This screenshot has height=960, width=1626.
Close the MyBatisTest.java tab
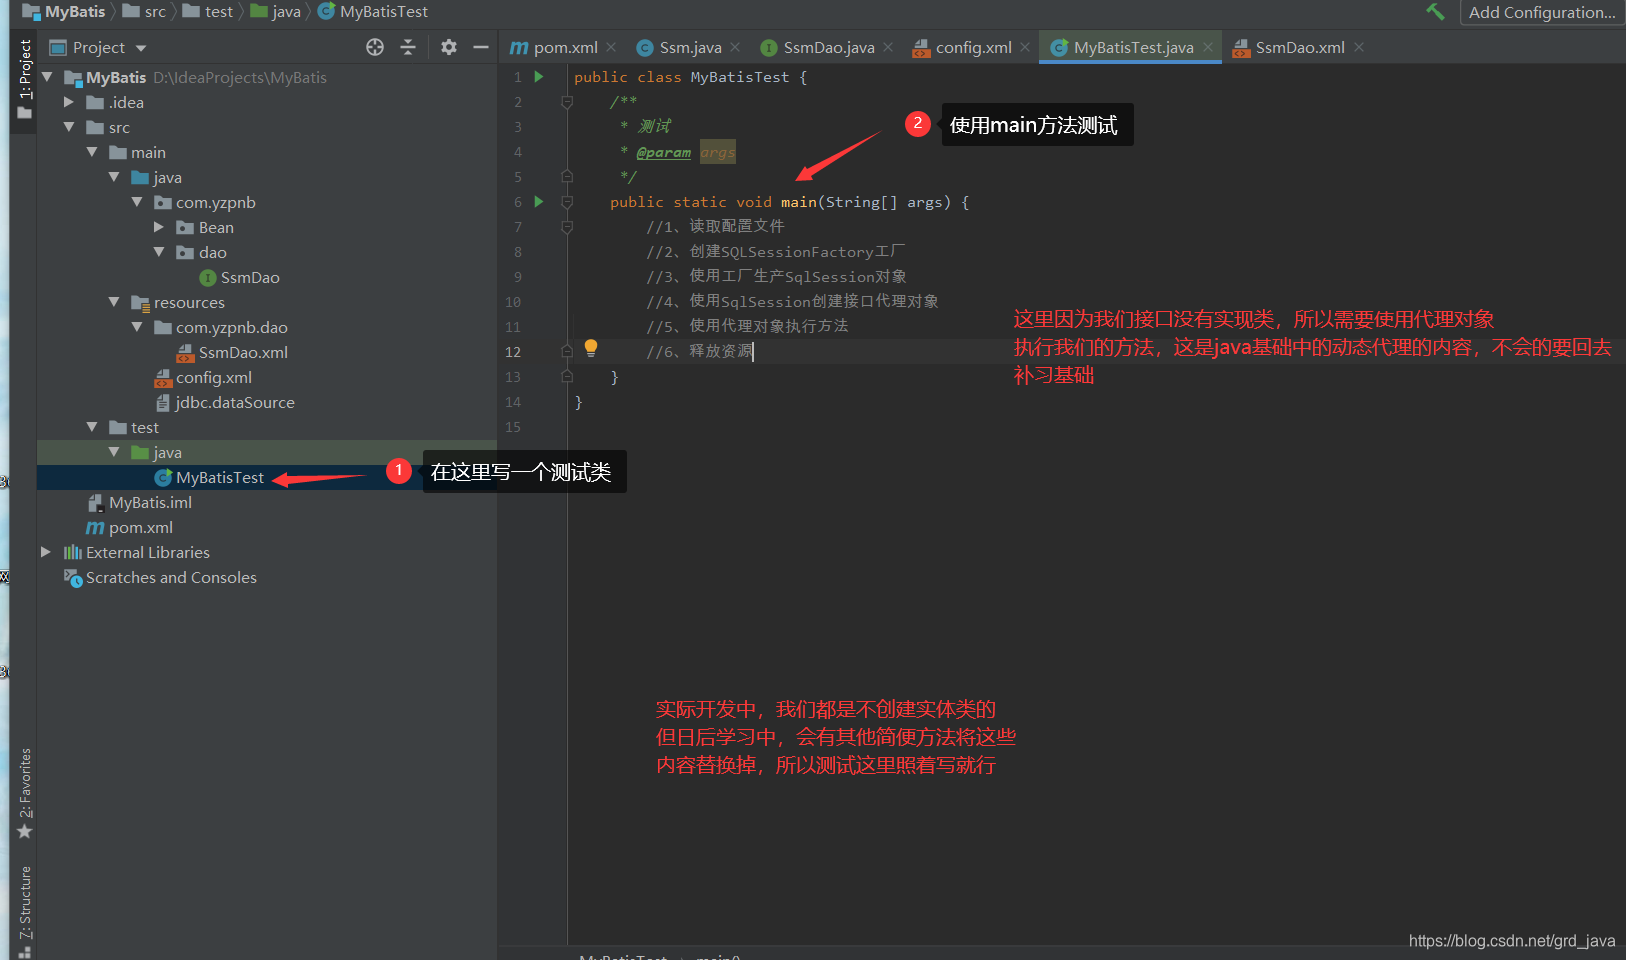pyautogui.click(x=1208, y=47)
